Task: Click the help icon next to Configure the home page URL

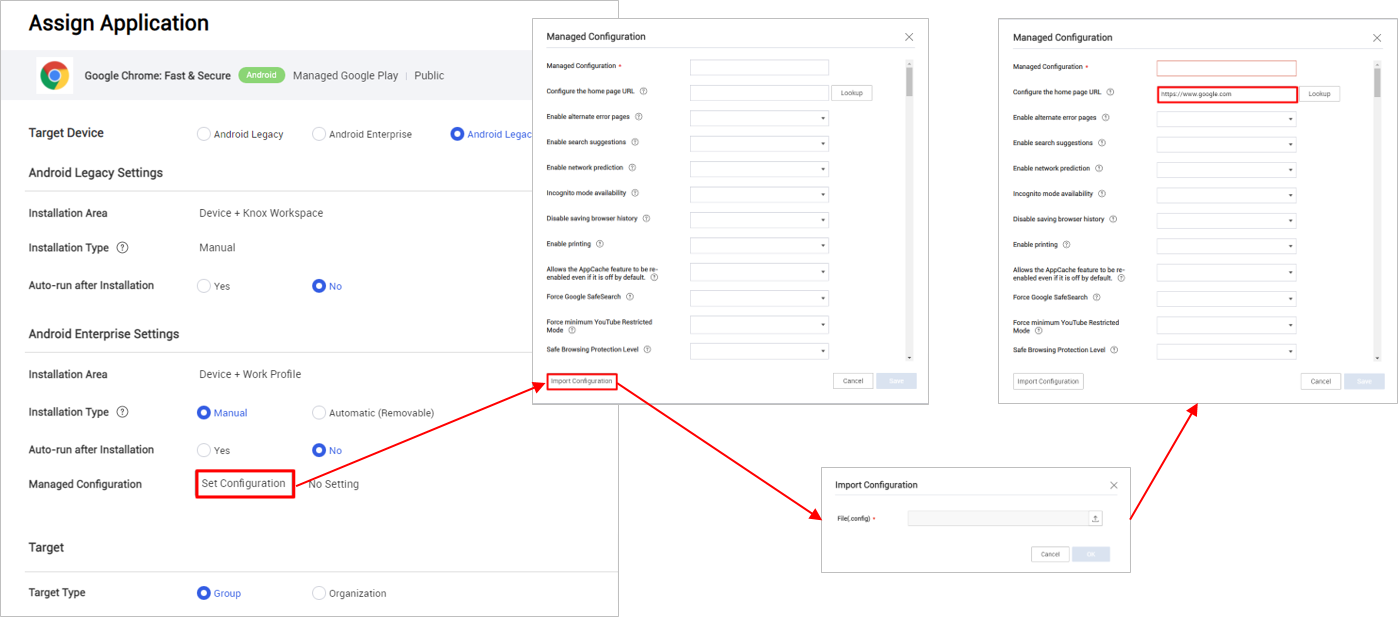Action: pyautogui.click(x=643, y=93)
